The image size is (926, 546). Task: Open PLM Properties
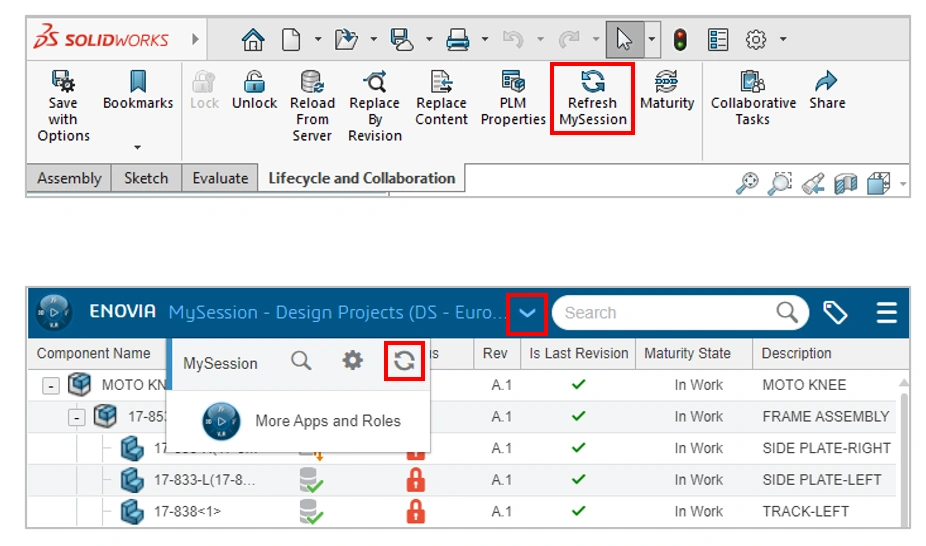[513, 98]
